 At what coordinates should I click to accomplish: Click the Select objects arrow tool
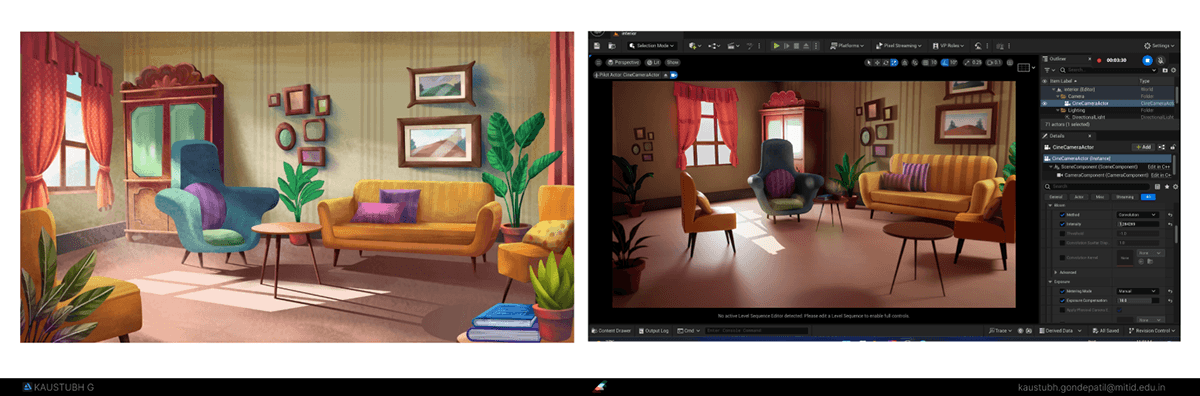[x=868, y=63]
